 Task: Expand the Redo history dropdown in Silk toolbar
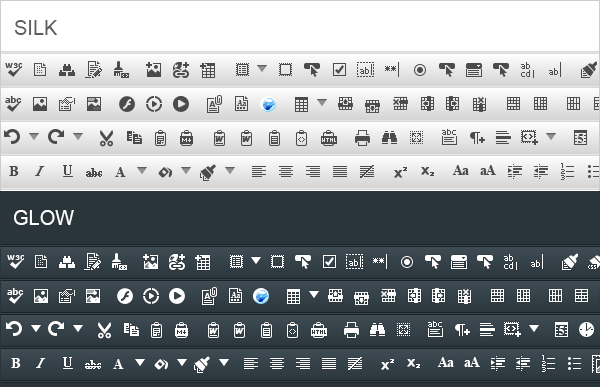78,136
